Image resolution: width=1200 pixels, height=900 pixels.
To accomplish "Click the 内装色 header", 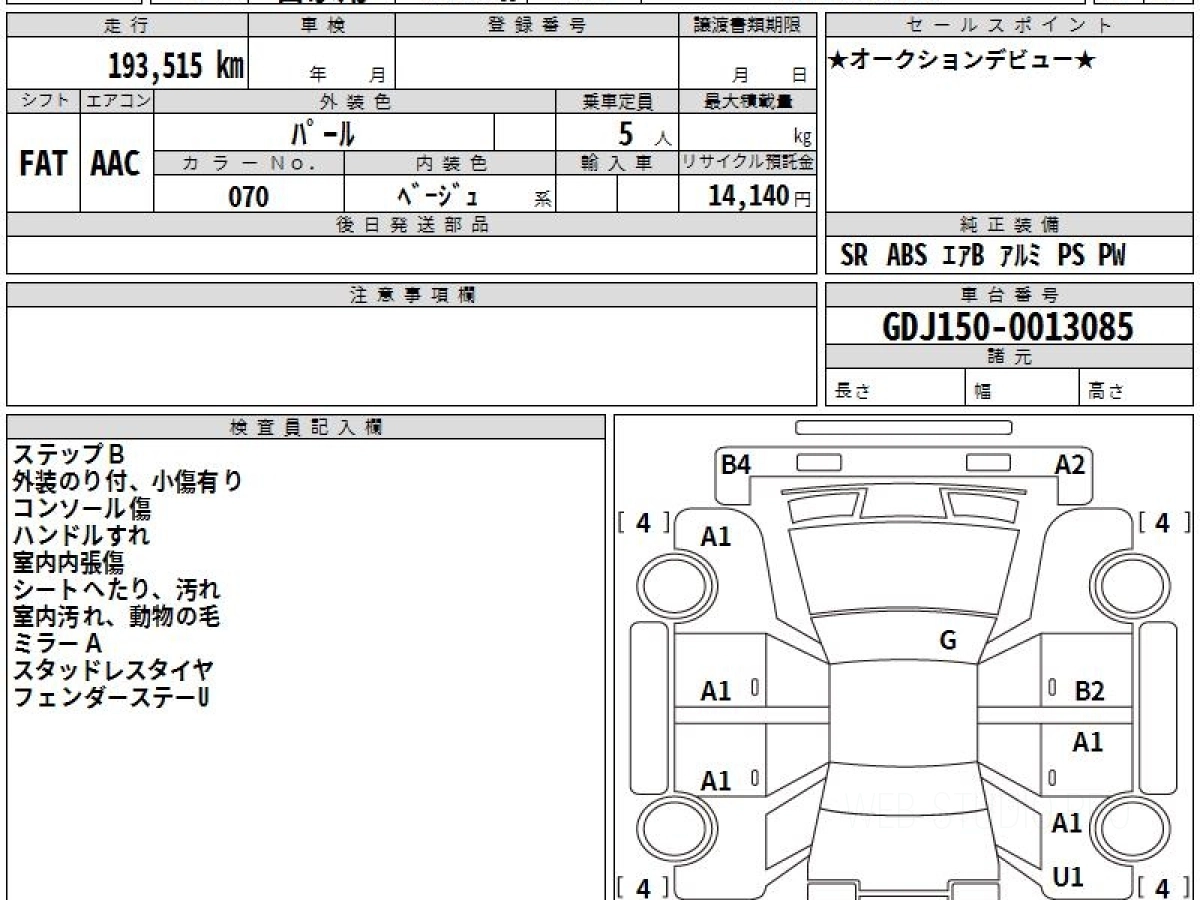I will (x=450, y=163).
